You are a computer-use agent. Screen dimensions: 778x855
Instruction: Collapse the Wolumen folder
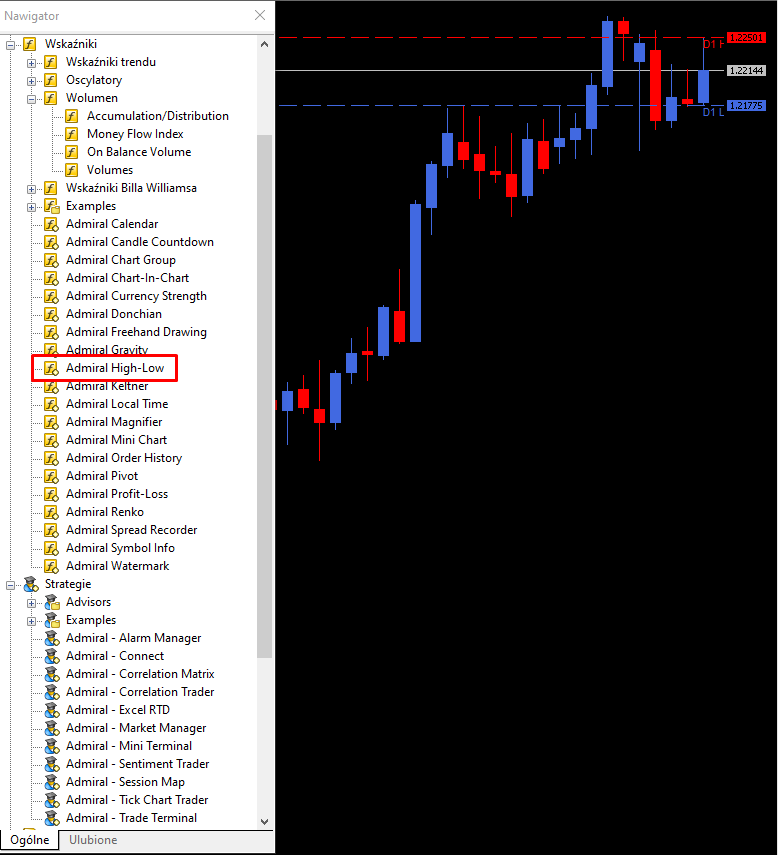pyautogui.click(x=32, y=99)
